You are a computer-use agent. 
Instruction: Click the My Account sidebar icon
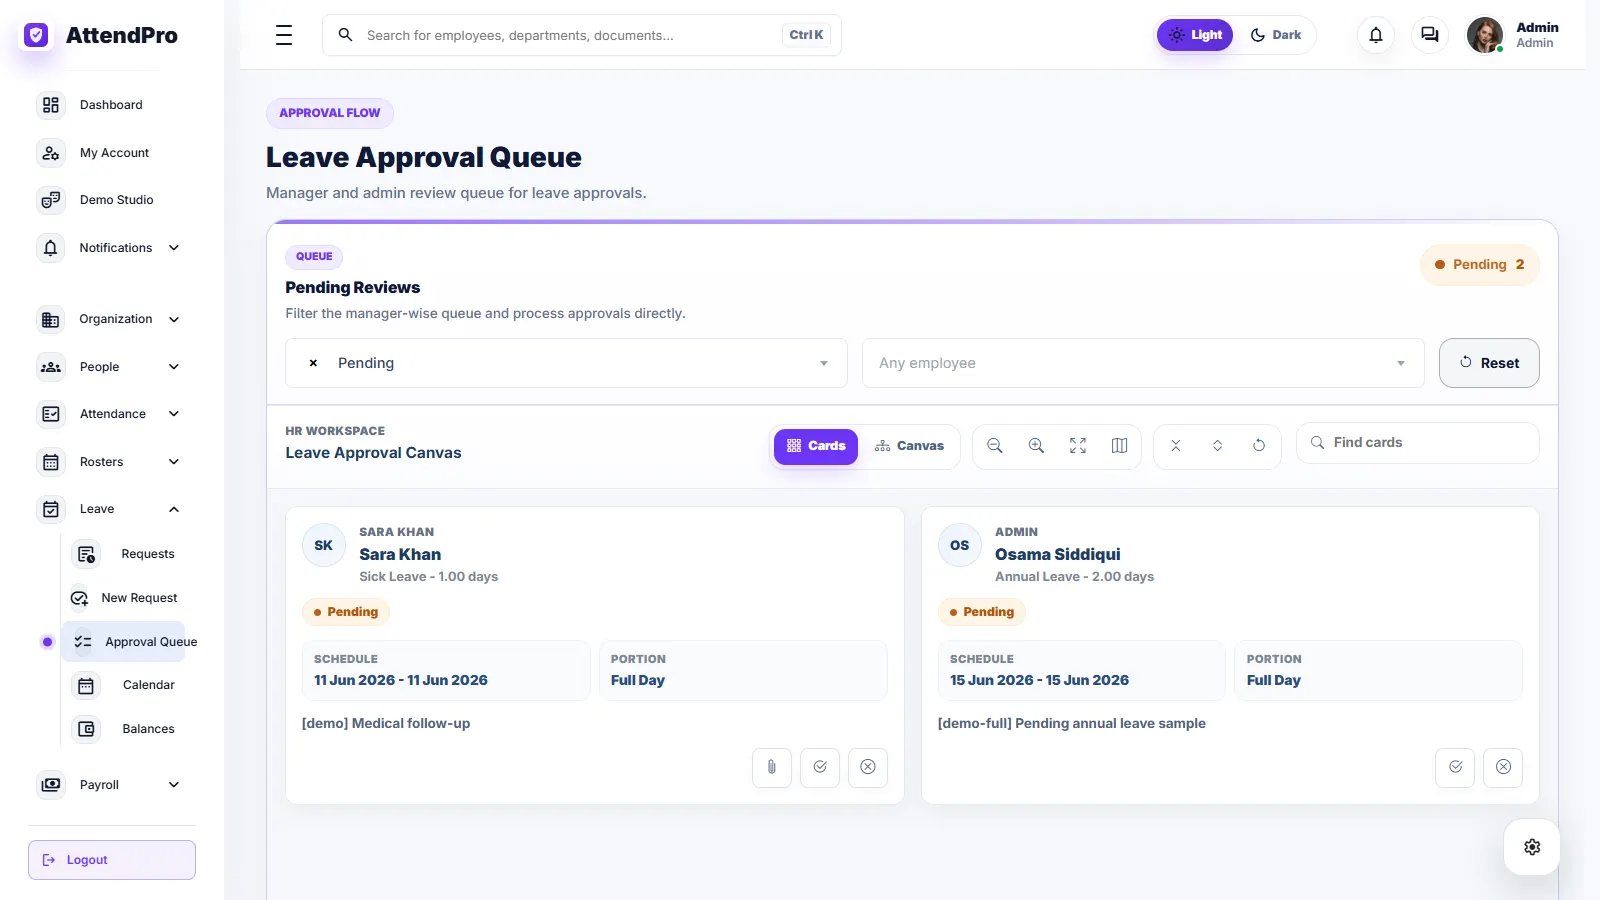click(x=51, y=153)
